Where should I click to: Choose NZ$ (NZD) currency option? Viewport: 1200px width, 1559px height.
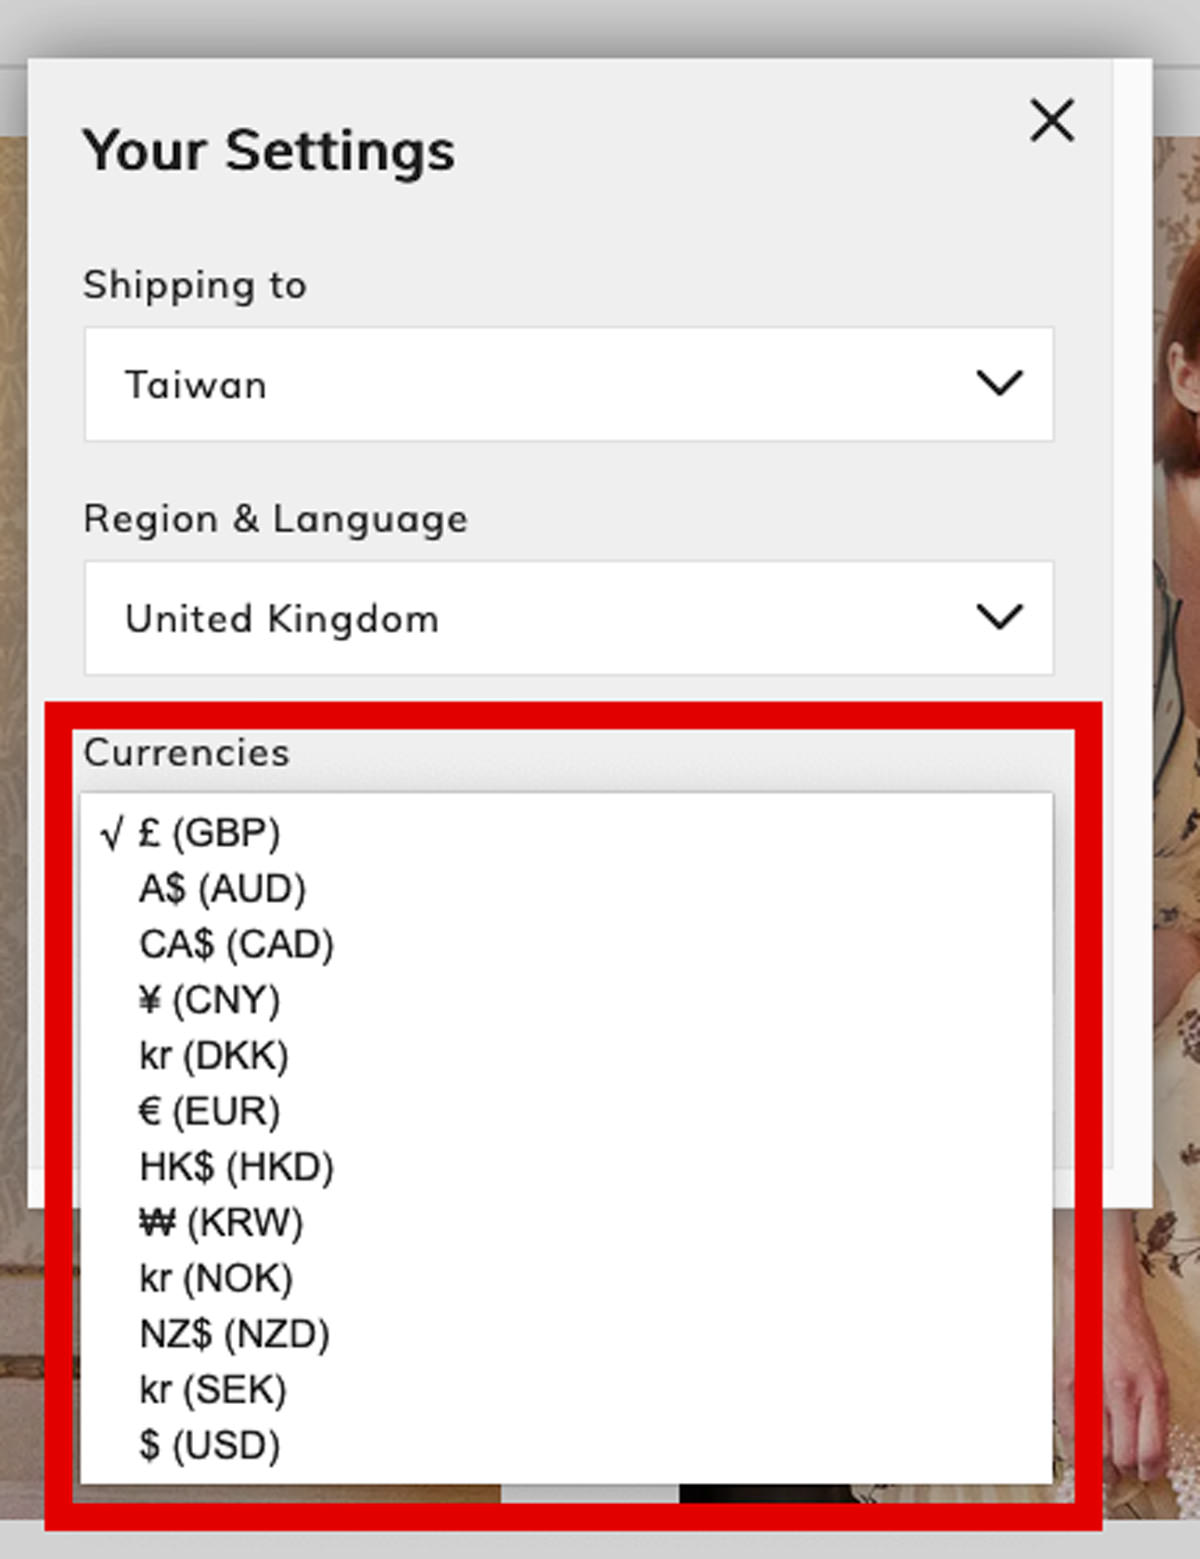pyautogui.click(x=234, y=1334)
